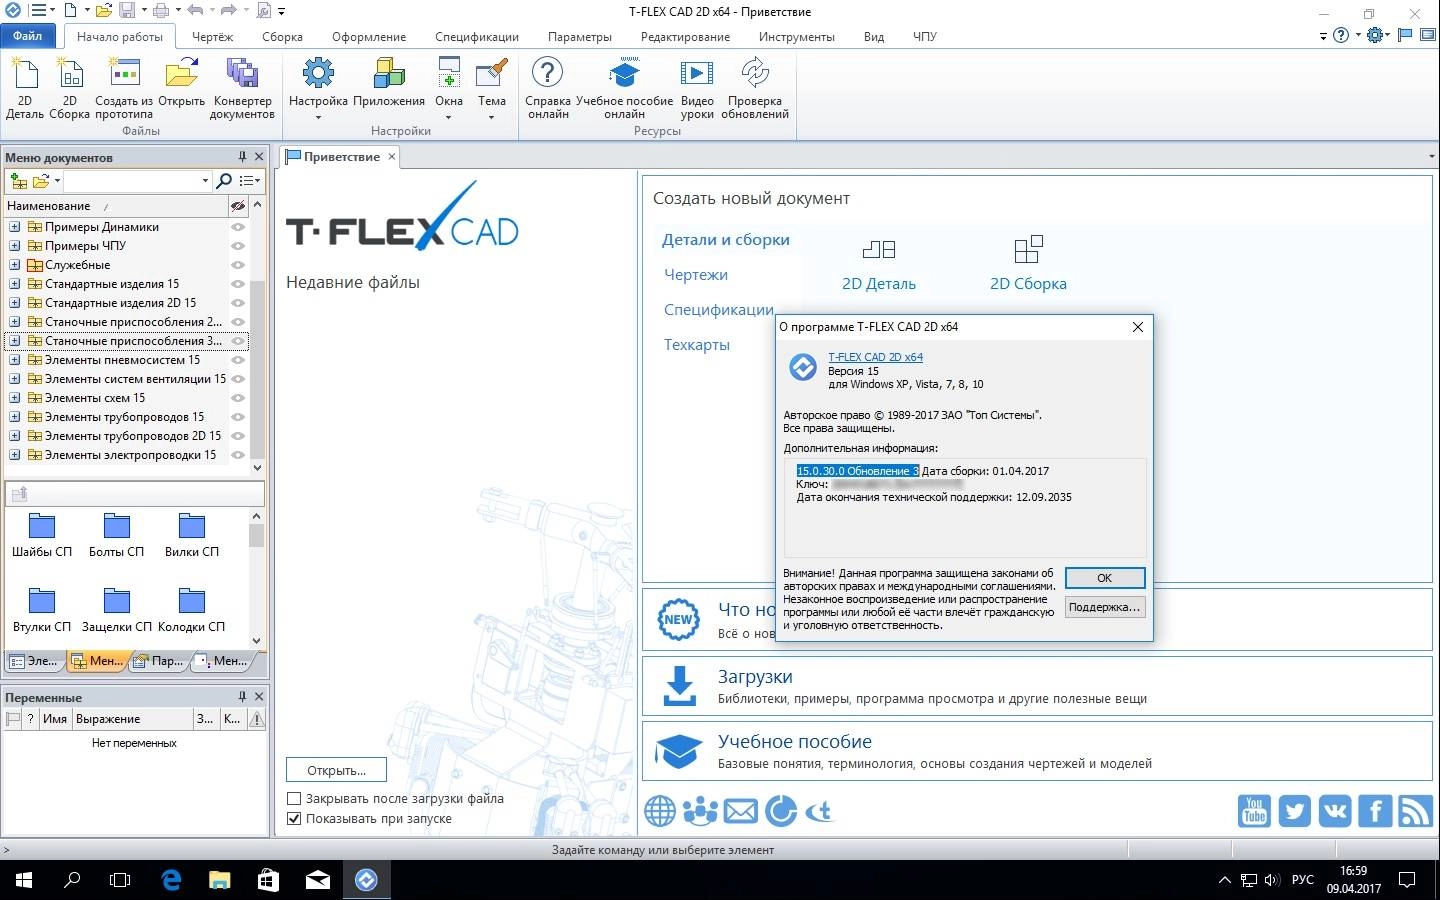This screenshot has height=900, width=1440.
Task: Select Чертежи category link
Action: pyautogui.click(x=696, y=275)
